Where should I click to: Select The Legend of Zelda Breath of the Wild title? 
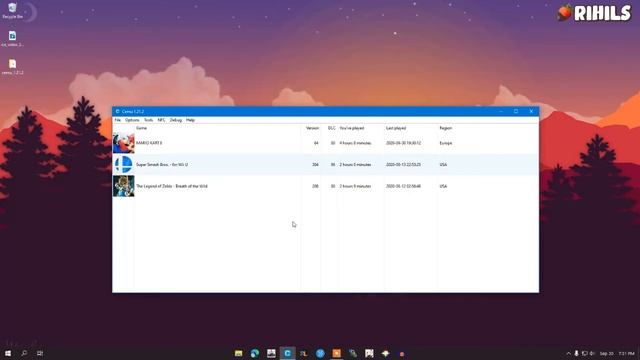pyautogui.click(x=172, y=186)
